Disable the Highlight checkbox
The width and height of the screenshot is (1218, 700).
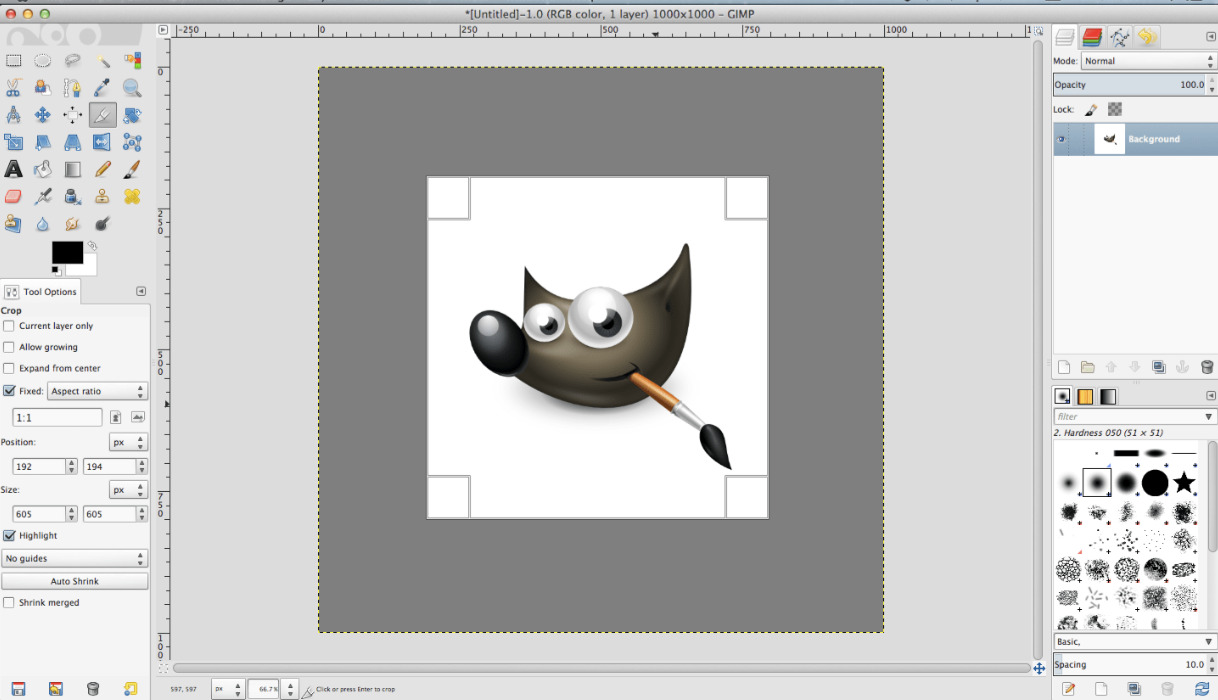[x=9, y=535]
